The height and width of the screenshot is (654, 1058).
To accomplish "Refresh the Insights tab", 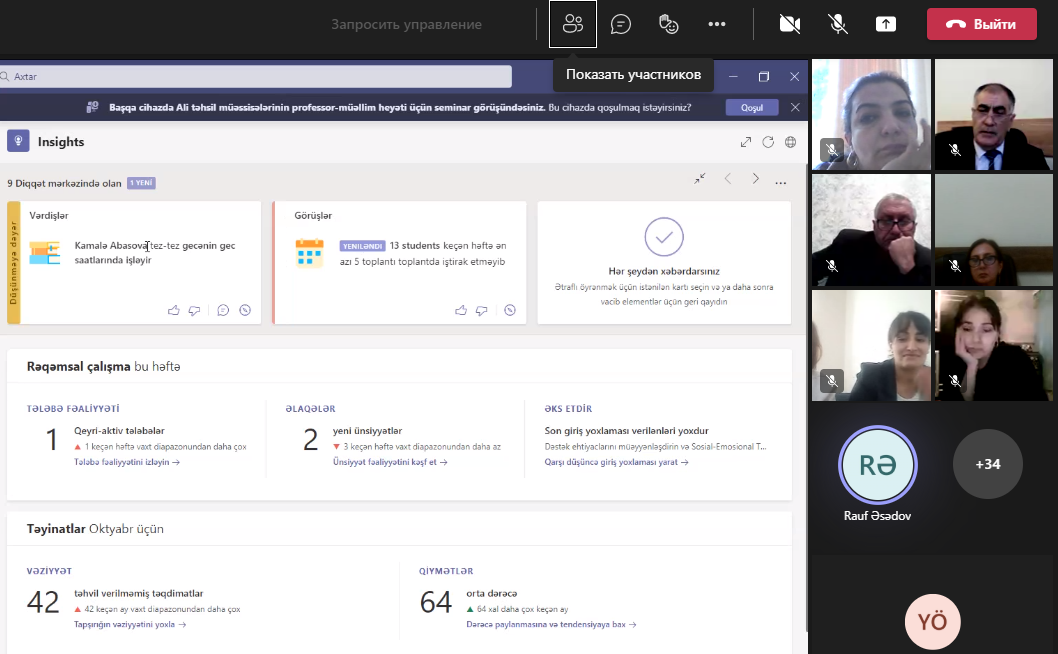I will tap(768, 142).
